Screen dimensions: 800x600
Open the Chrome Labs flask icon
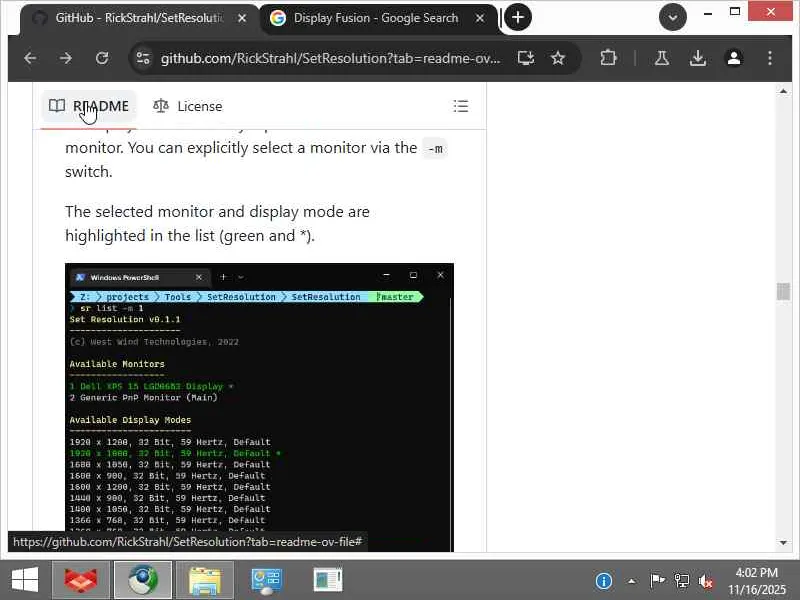(662, 58)
